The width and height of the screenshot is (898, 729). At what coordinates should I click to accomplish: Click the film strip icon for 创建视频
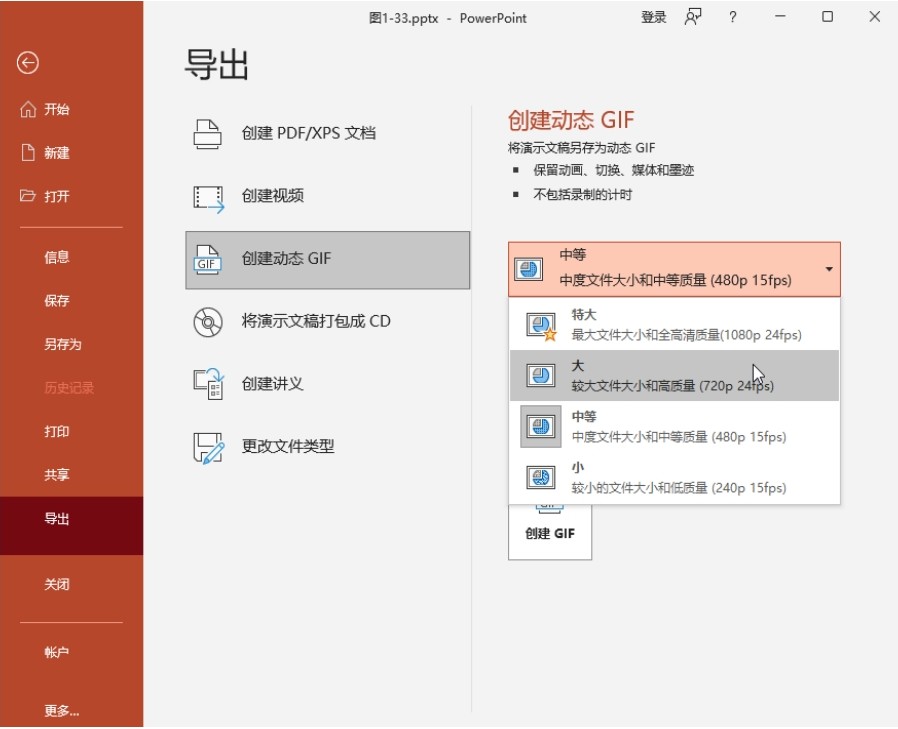pyautogui.click(x=208, y=198)
